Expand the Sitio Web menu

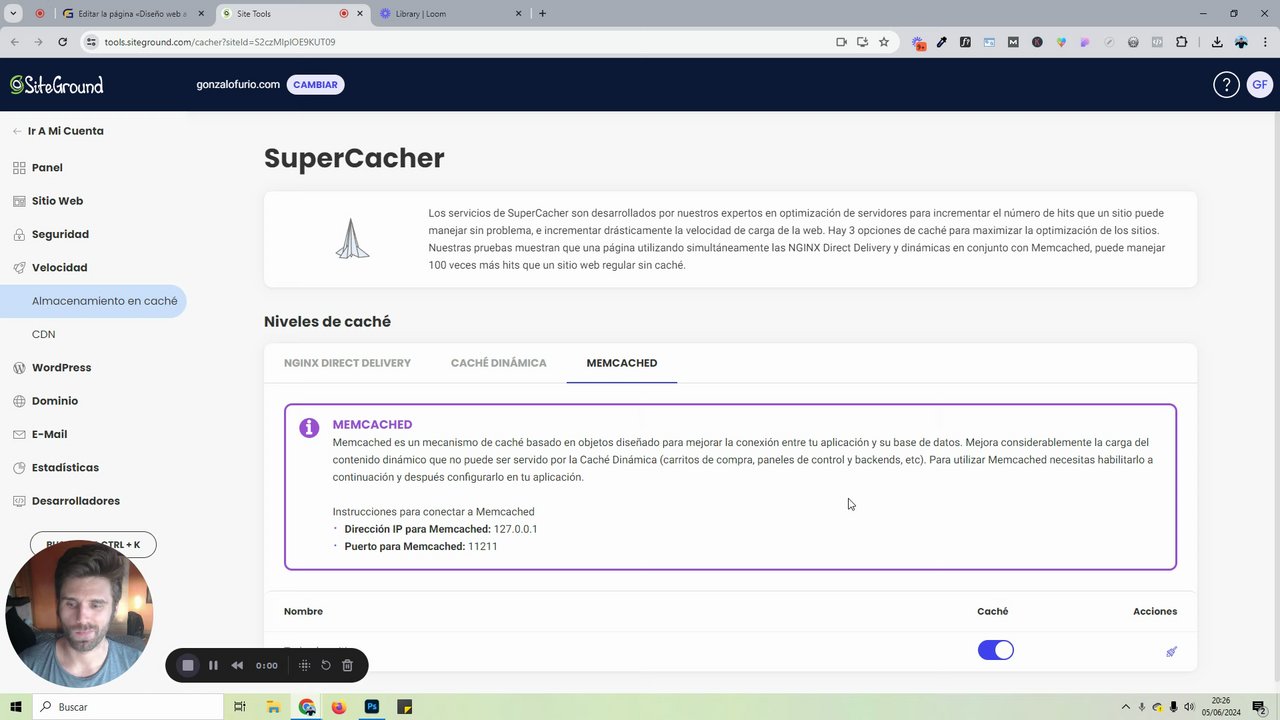click(57, 201)
